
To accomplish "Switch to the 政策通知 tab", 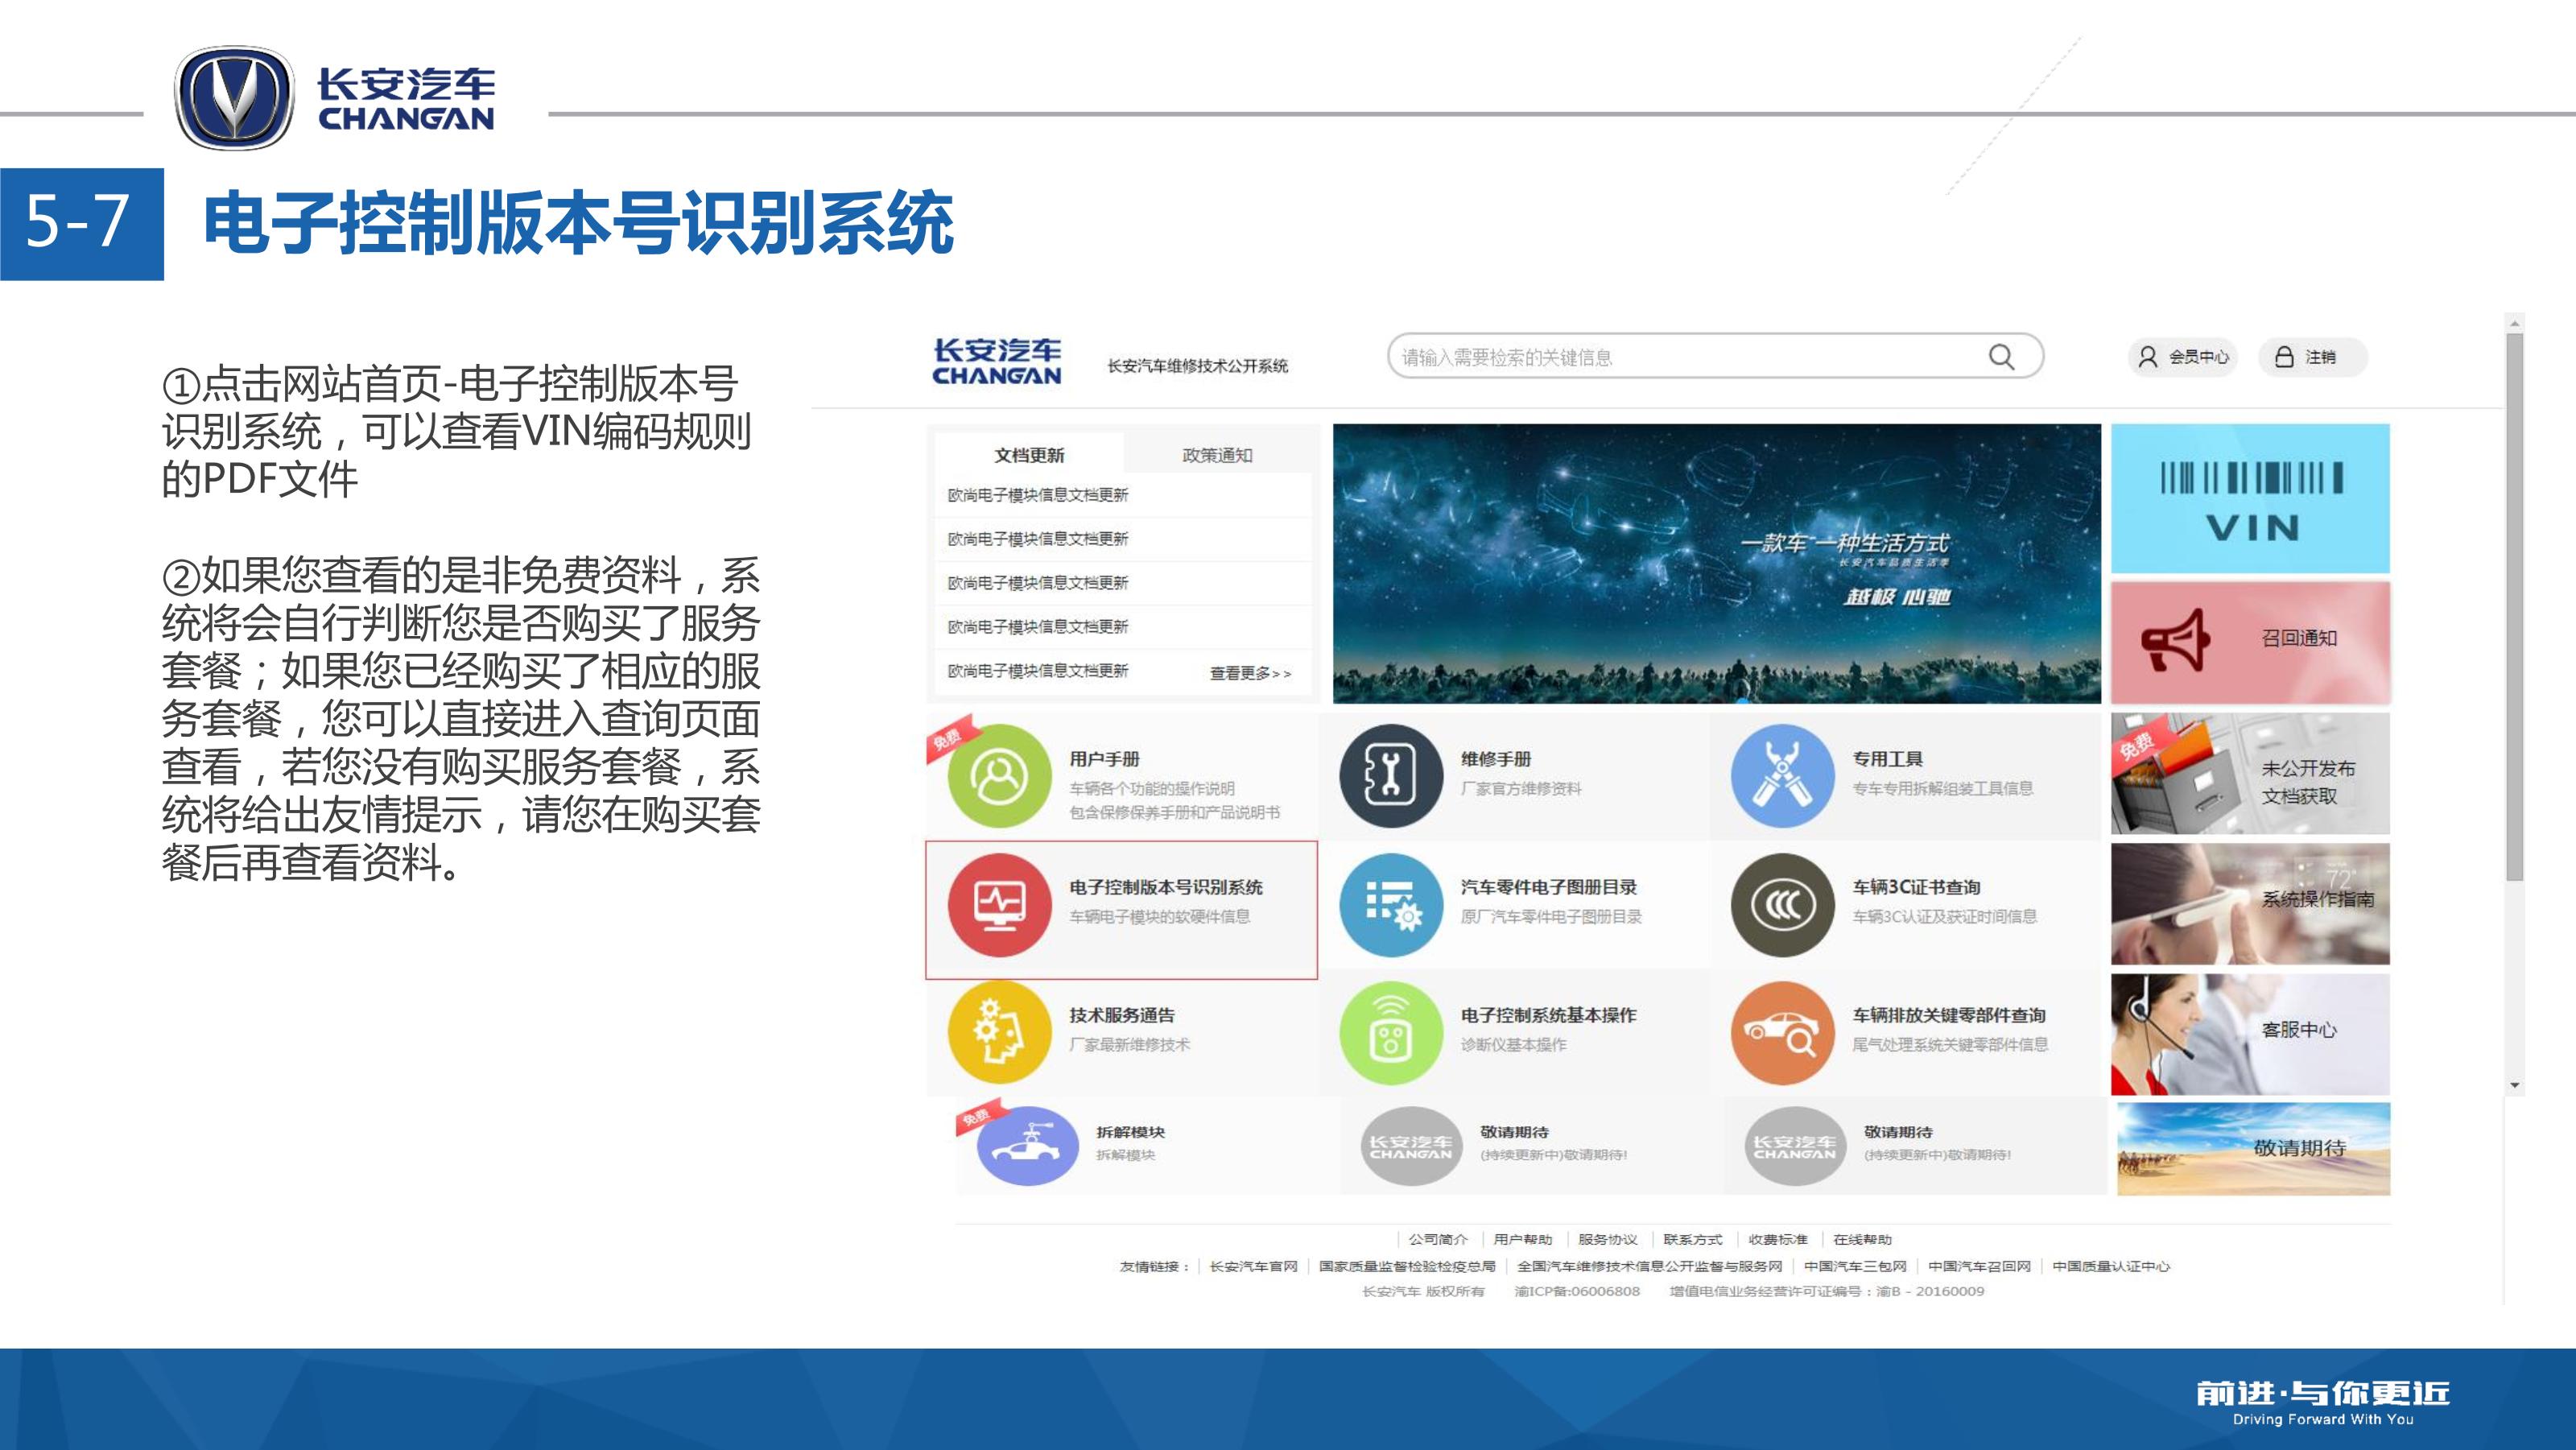I will coord(1217,455).
